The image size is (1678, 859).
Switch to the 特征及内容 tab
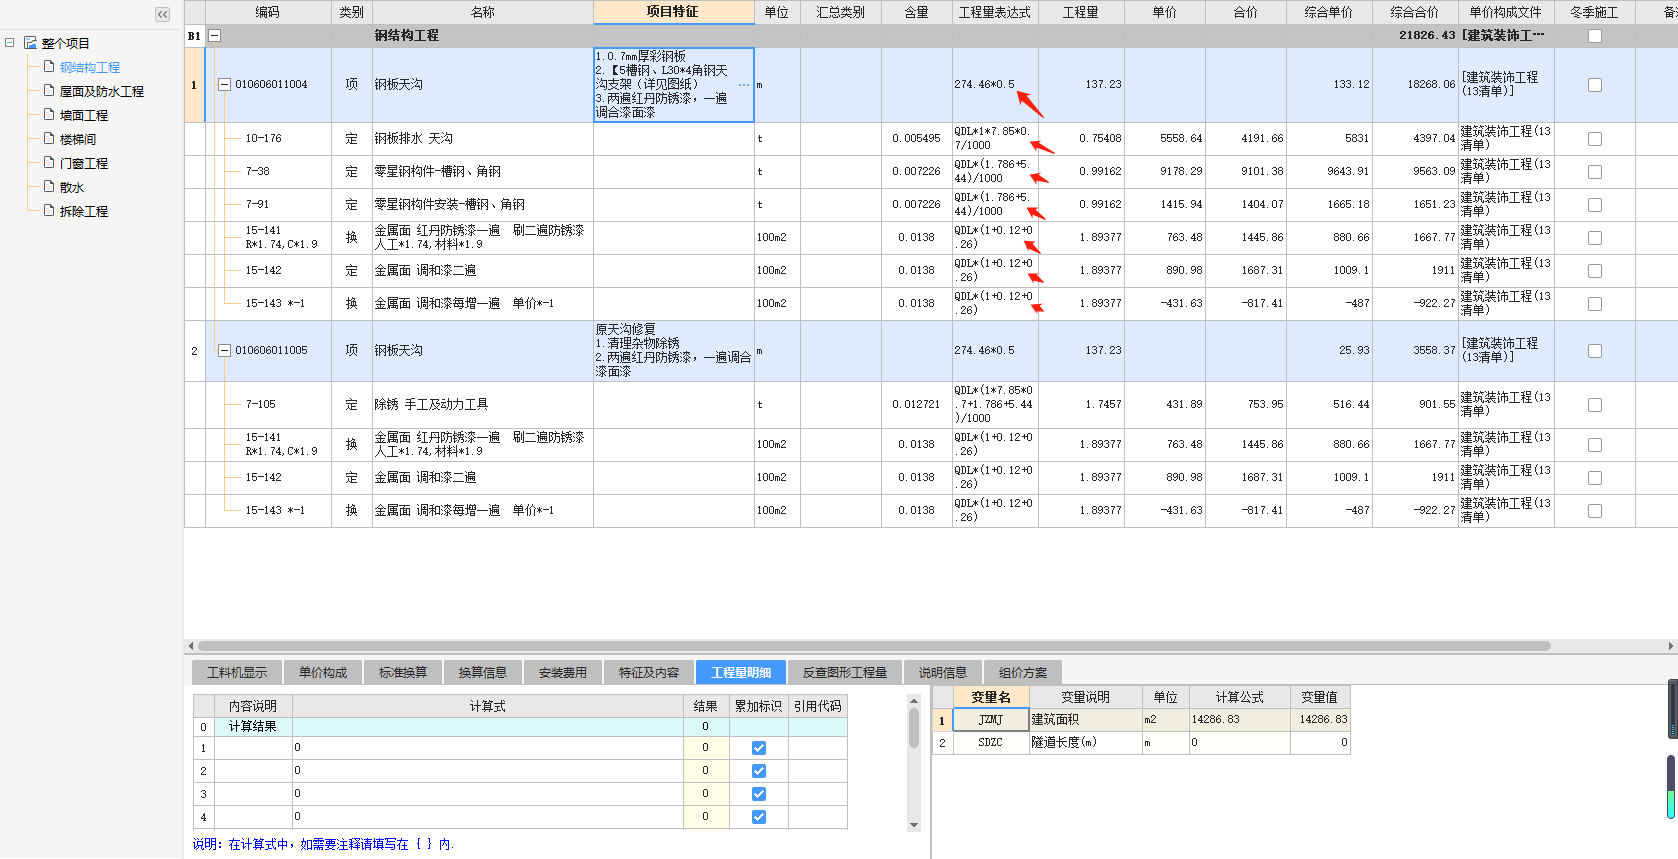coord(649,672)
